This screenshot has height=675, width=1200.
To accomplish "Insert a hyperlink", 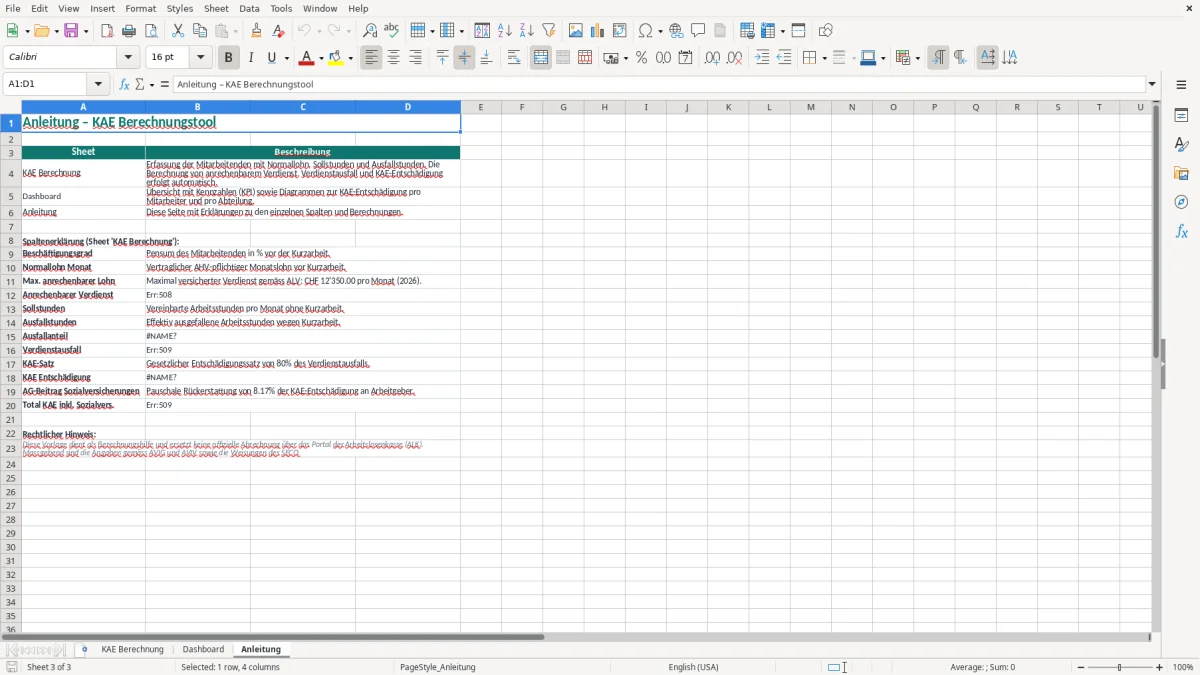I will 677,31.
